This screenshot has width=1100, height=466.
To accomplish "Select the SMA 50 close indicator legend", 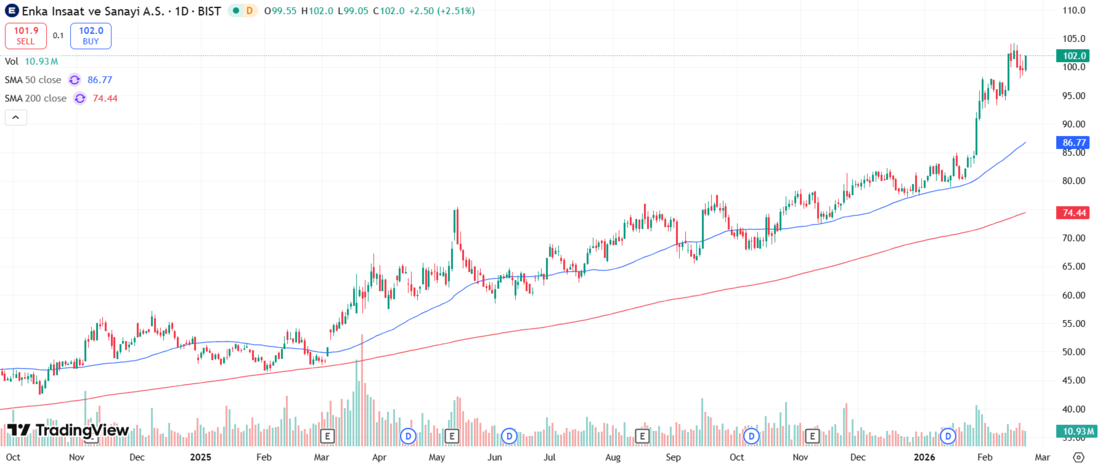I will click(x=33, y=79).
